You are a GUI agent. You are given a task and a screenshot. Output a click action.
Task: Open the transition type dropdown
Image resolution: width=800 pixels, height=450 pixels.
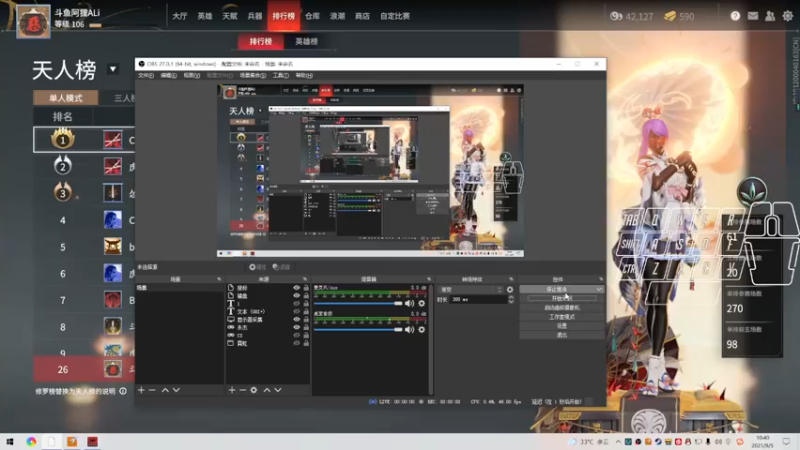(x=470, y=289)
